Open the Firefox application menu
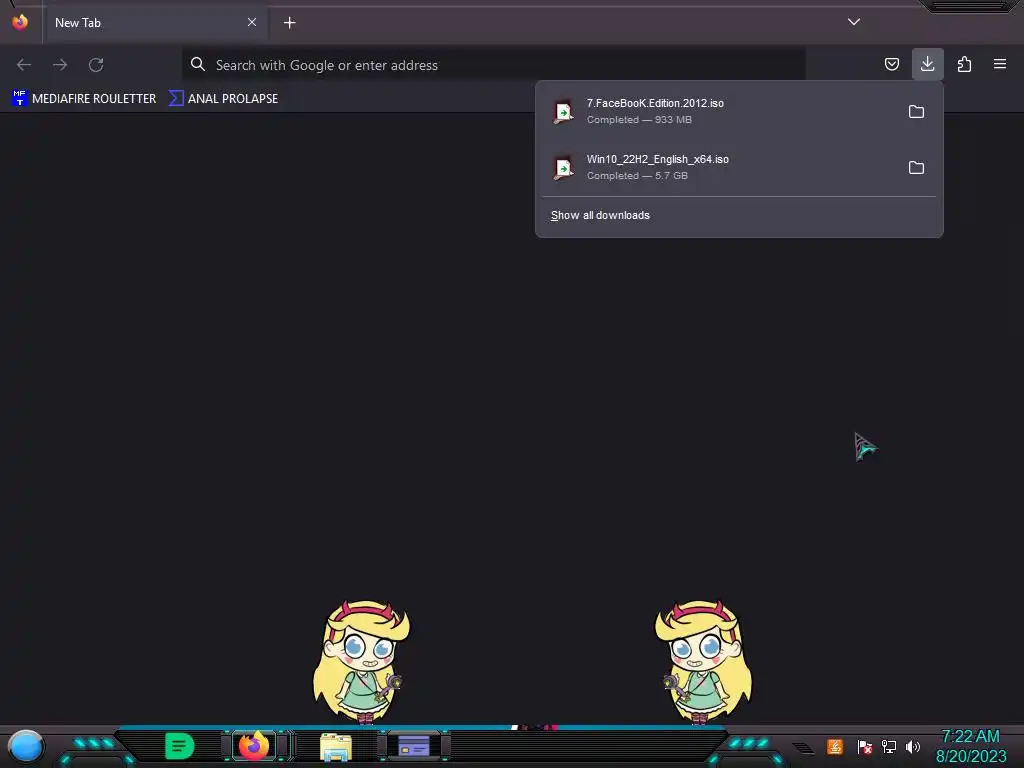1024x768 pixels. (1000, 64)
